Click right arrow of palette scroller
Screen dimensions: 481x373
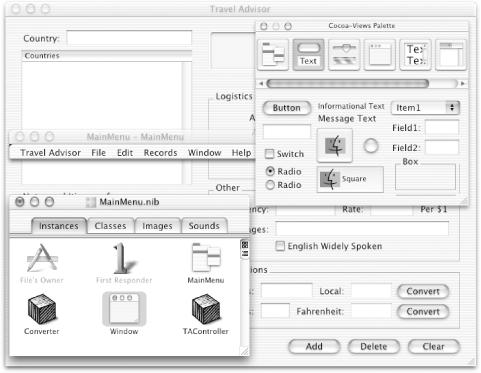pos(463,83)
